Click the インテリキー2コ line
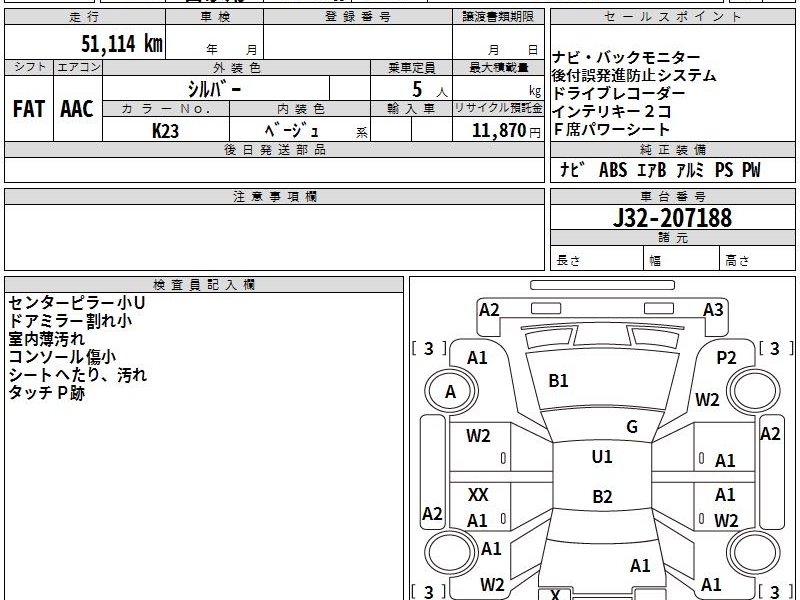 coord(612,111)
